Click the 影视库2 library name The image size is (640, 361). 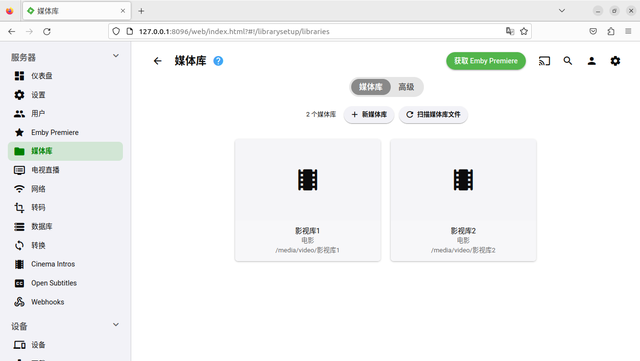463,231
